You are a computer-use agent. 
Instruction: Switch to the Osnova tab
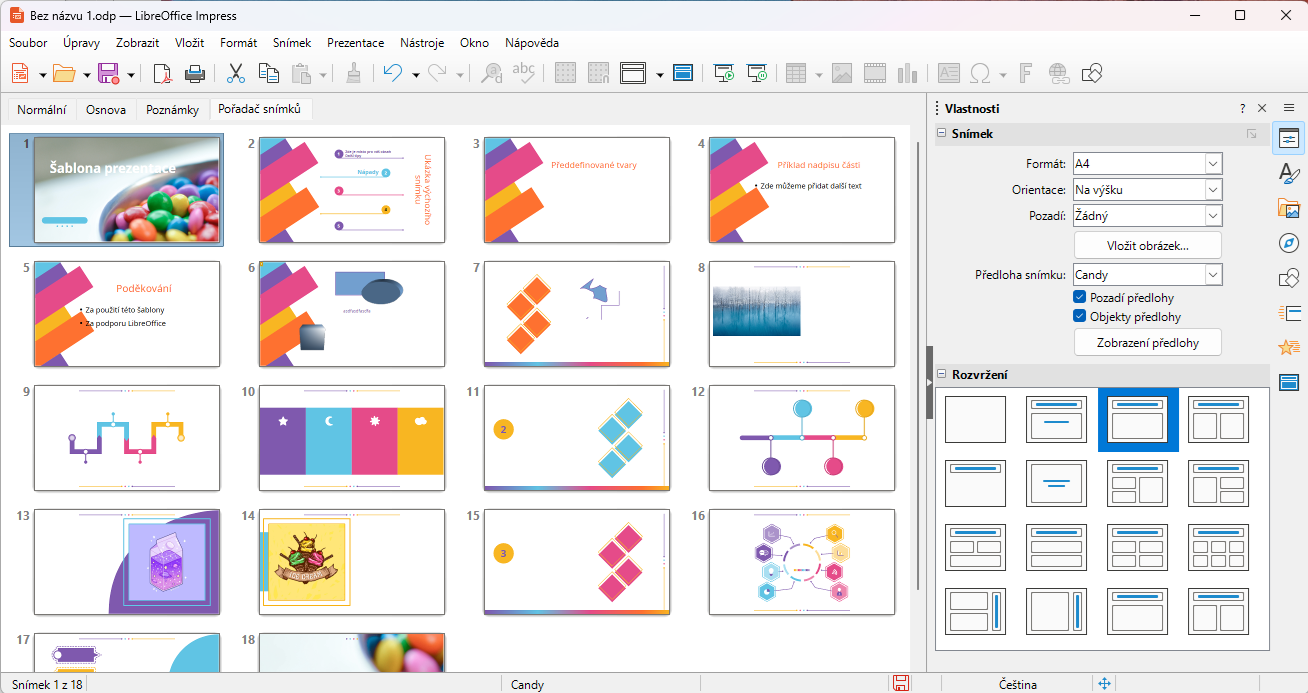106,110
